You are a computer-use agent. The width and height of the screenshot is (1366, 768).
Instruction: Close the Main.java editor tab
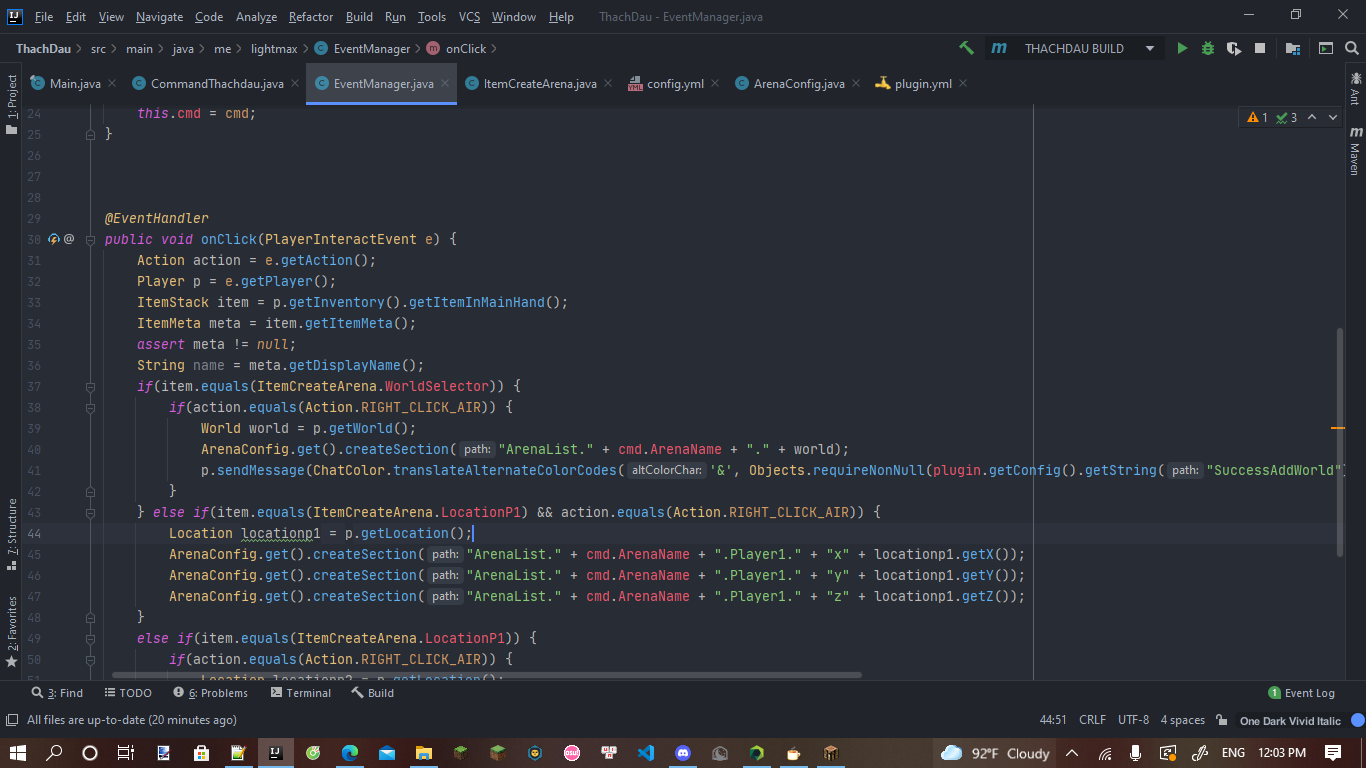point(112,84)
